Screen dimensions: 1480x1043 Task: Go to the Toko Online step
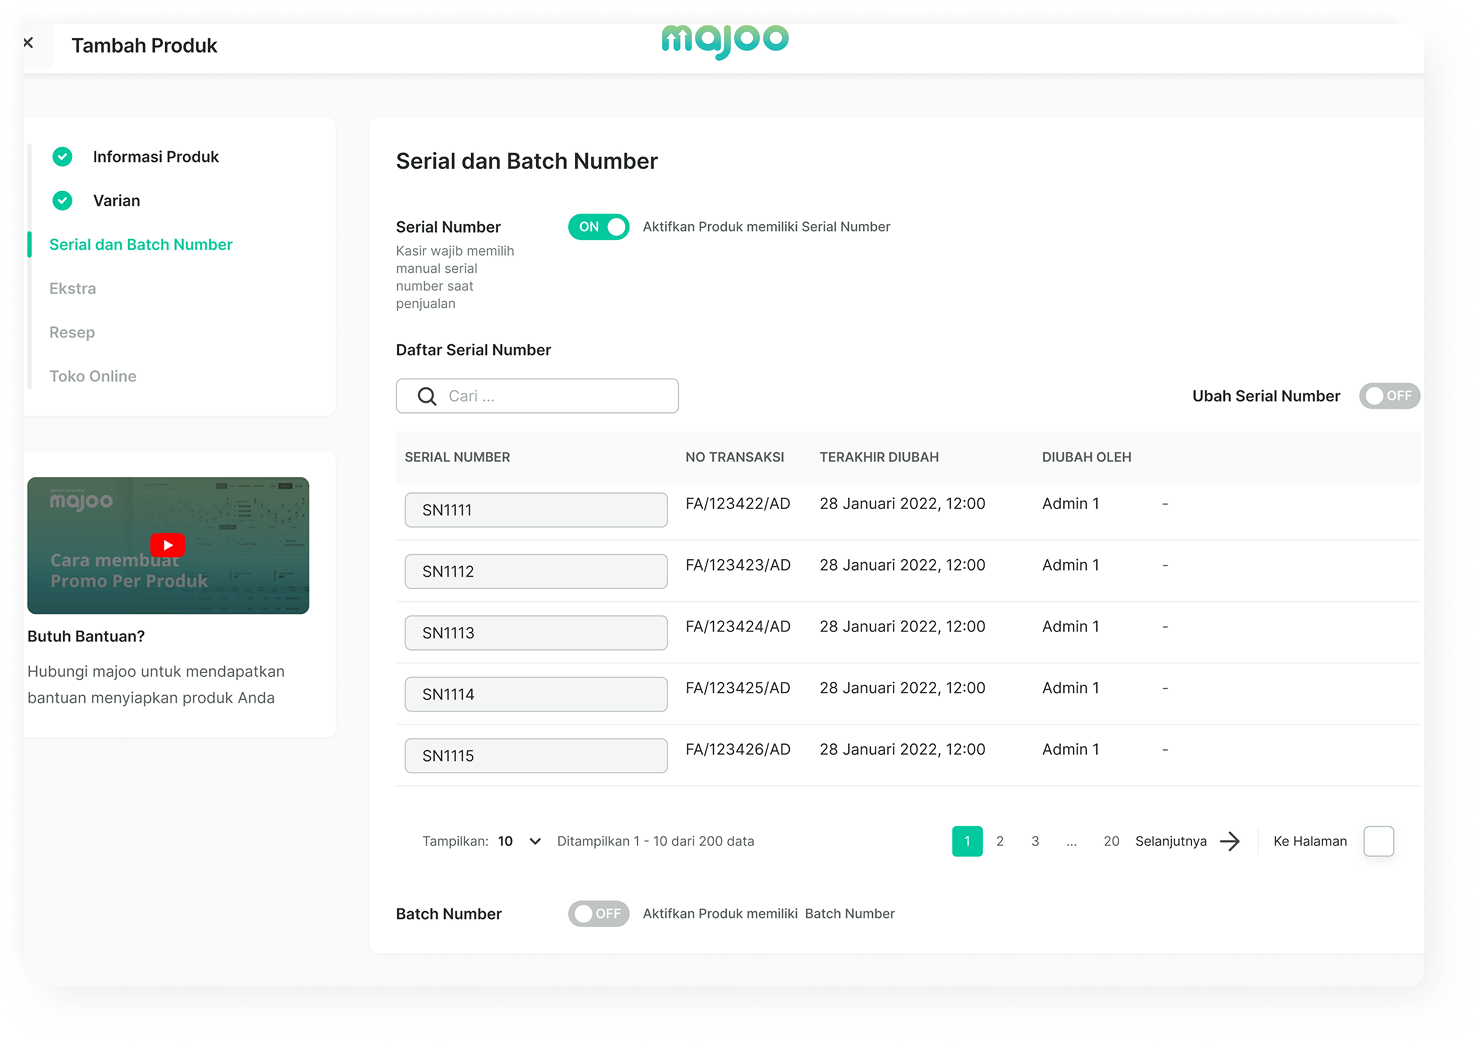click(x=93, y=377)
